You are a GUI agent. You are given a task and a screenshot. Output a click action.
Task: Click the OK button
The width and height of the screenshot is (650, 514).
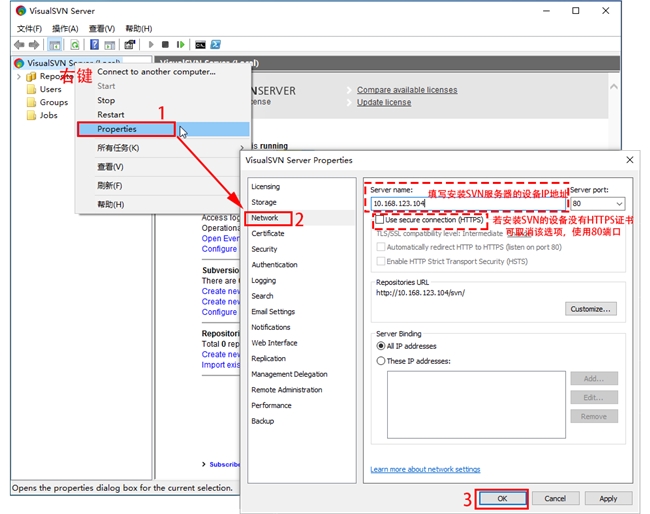pyautogui.click(x=501, y=498)
